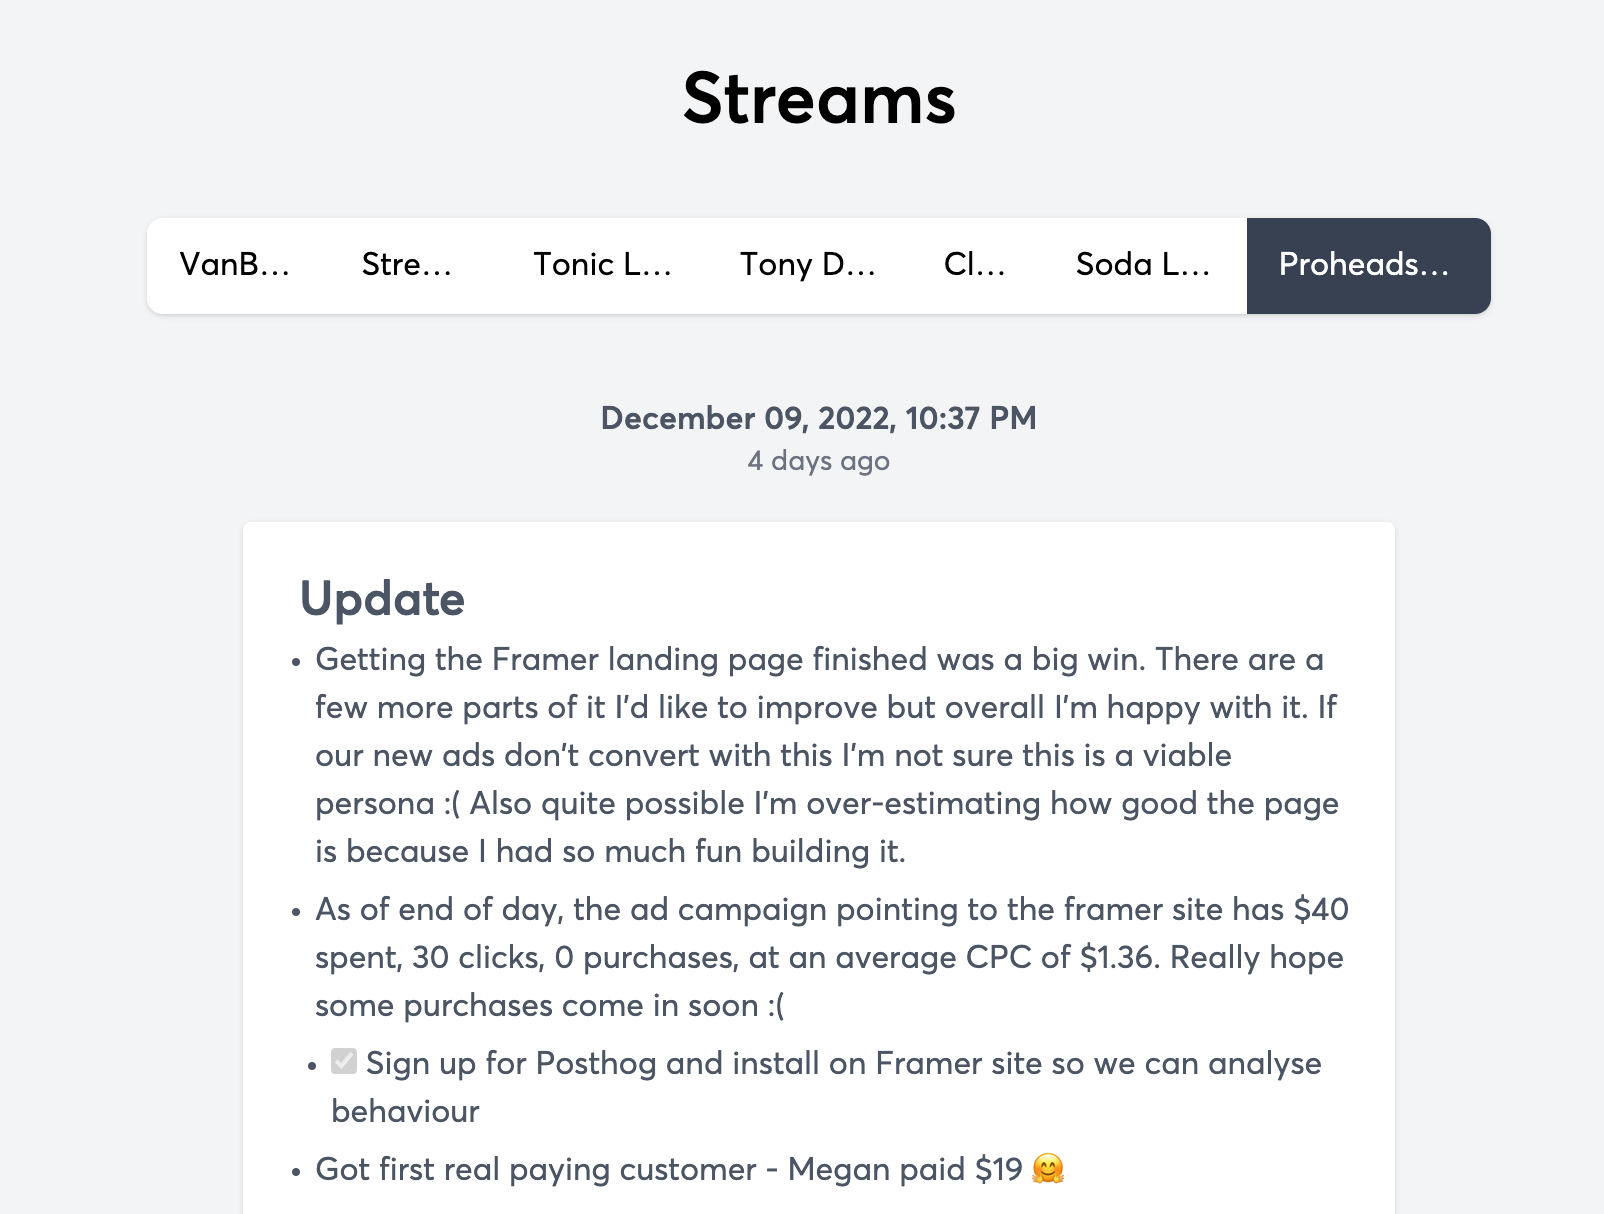Viewport: 1604px width, 1214px height.
Task: Switch to the Cl… tab
Action: click(x=974, y=265)
